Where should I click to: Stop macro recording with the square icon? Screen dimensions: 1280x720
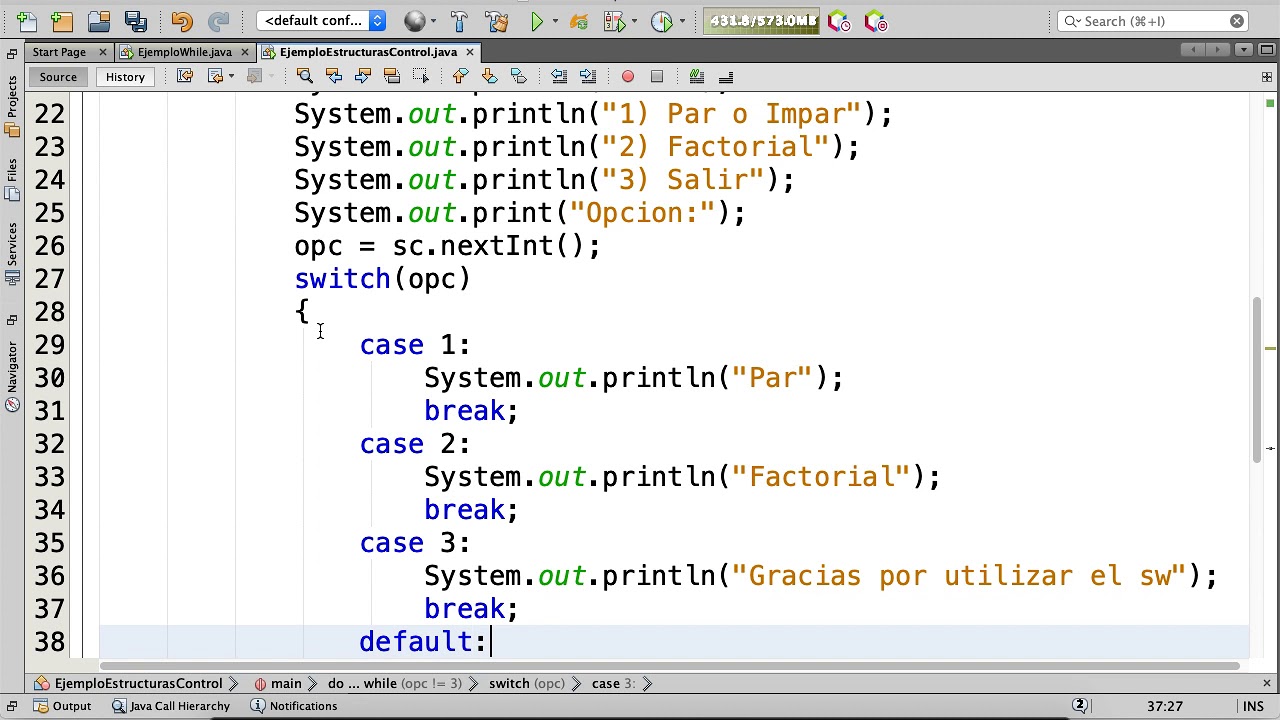click(x=657, y=77)
